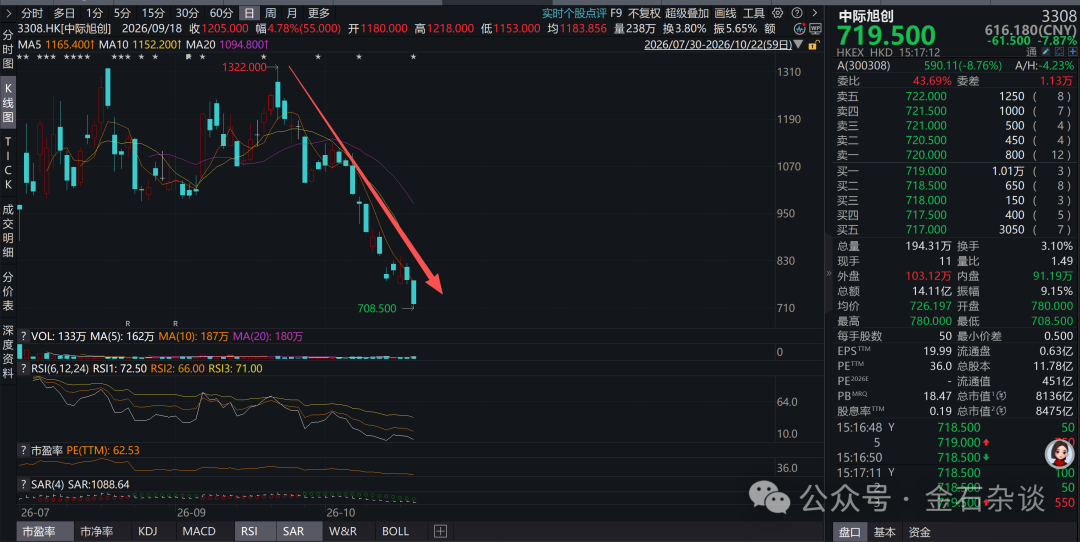1080x542 pixels.
Task: Collapse the quote panel using divider arrow
Action: (x=829, y=273)
